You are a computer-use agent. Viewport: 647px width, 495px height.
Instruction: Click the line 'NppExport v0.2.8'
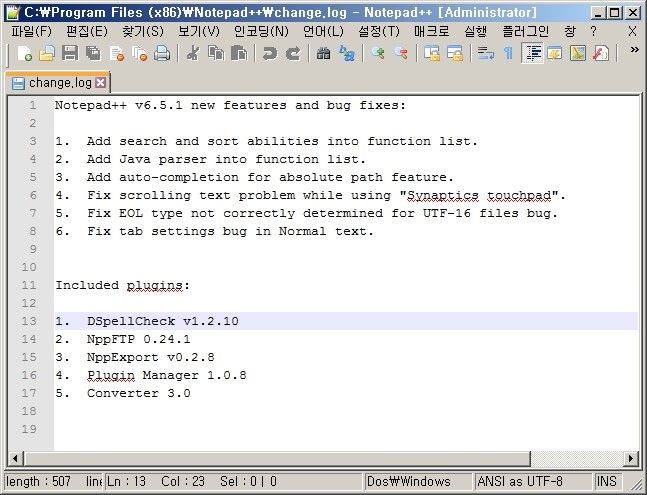pos(151,357)
